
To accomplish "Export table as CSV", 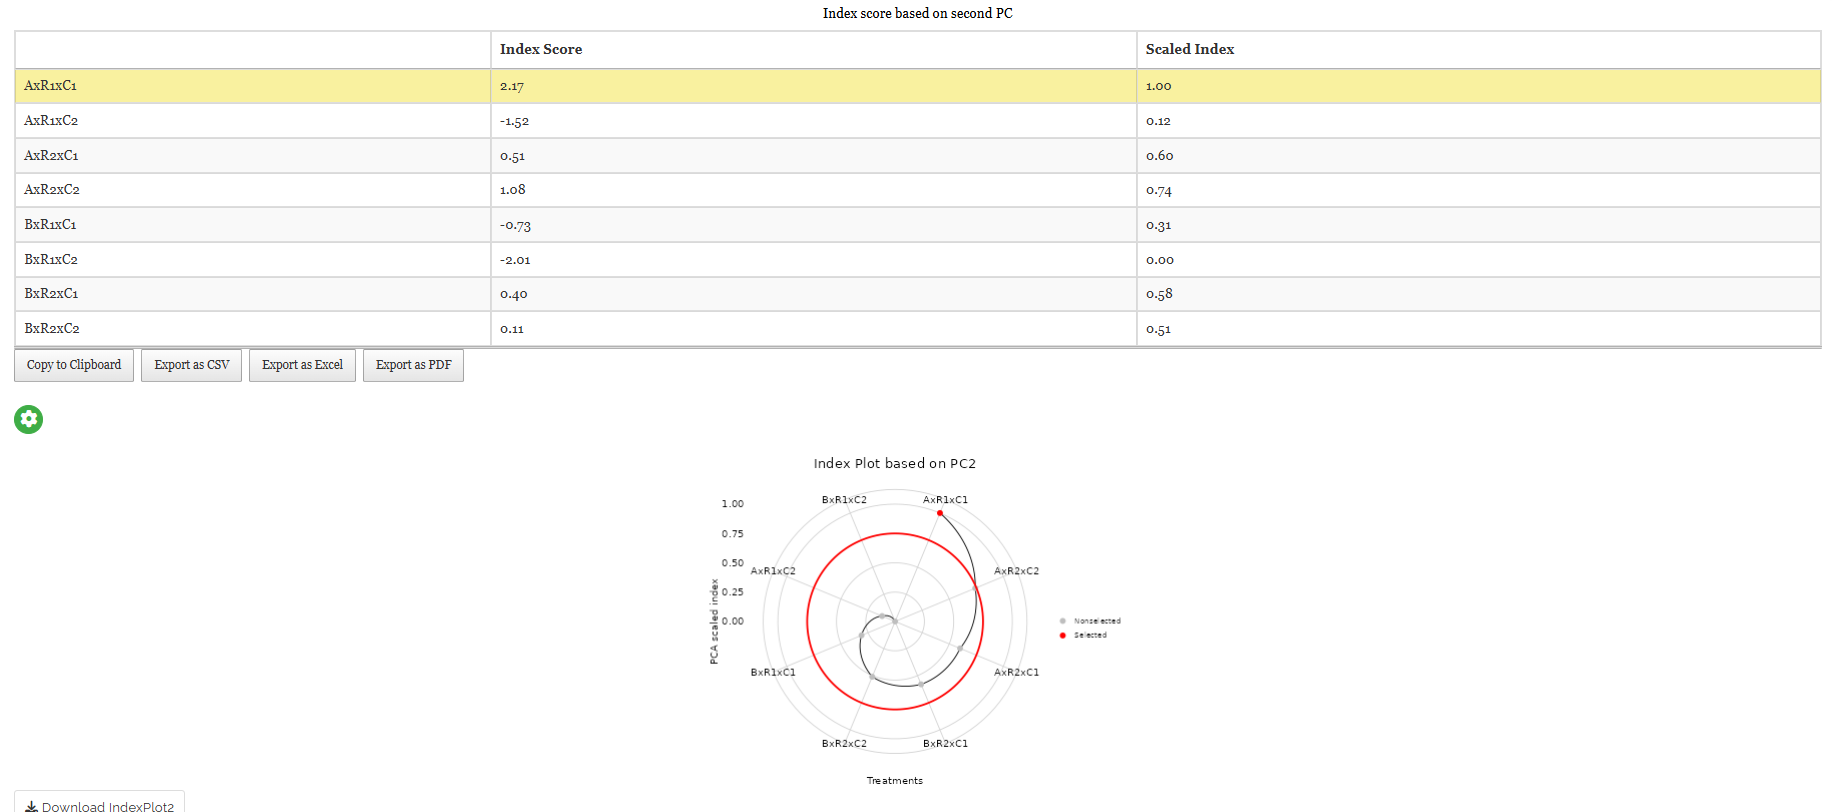I will click(x=192, y=365).
